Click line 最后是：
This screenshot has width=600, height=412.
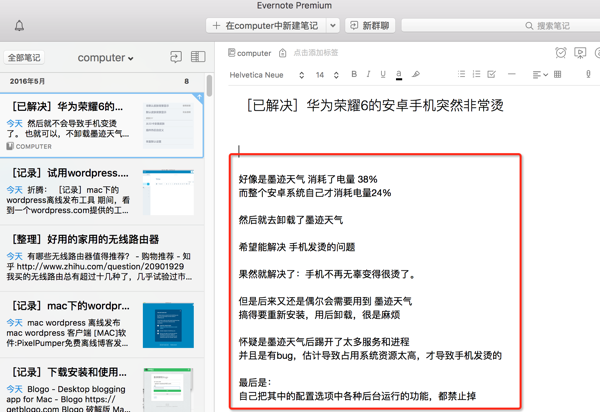coord(255,383)
